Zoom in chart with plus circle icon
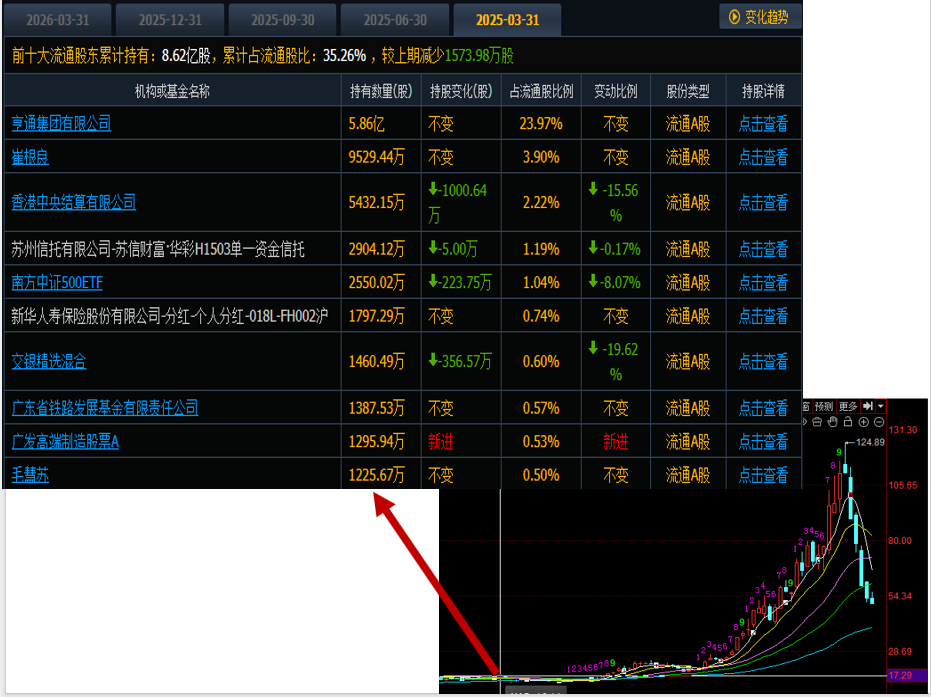The width and height of the screenshot is (931, 697). (x=864, y=422)
